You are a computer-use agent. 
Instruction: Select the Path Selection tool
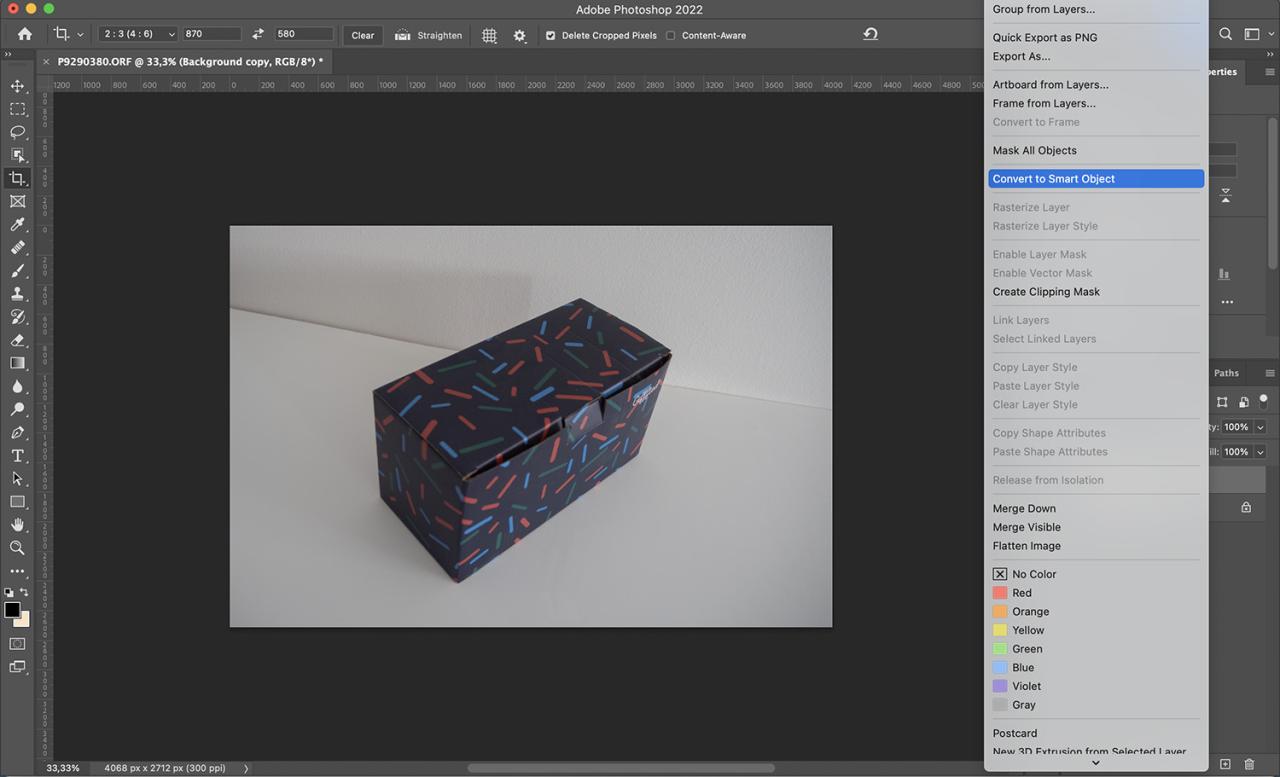(17, 478)
